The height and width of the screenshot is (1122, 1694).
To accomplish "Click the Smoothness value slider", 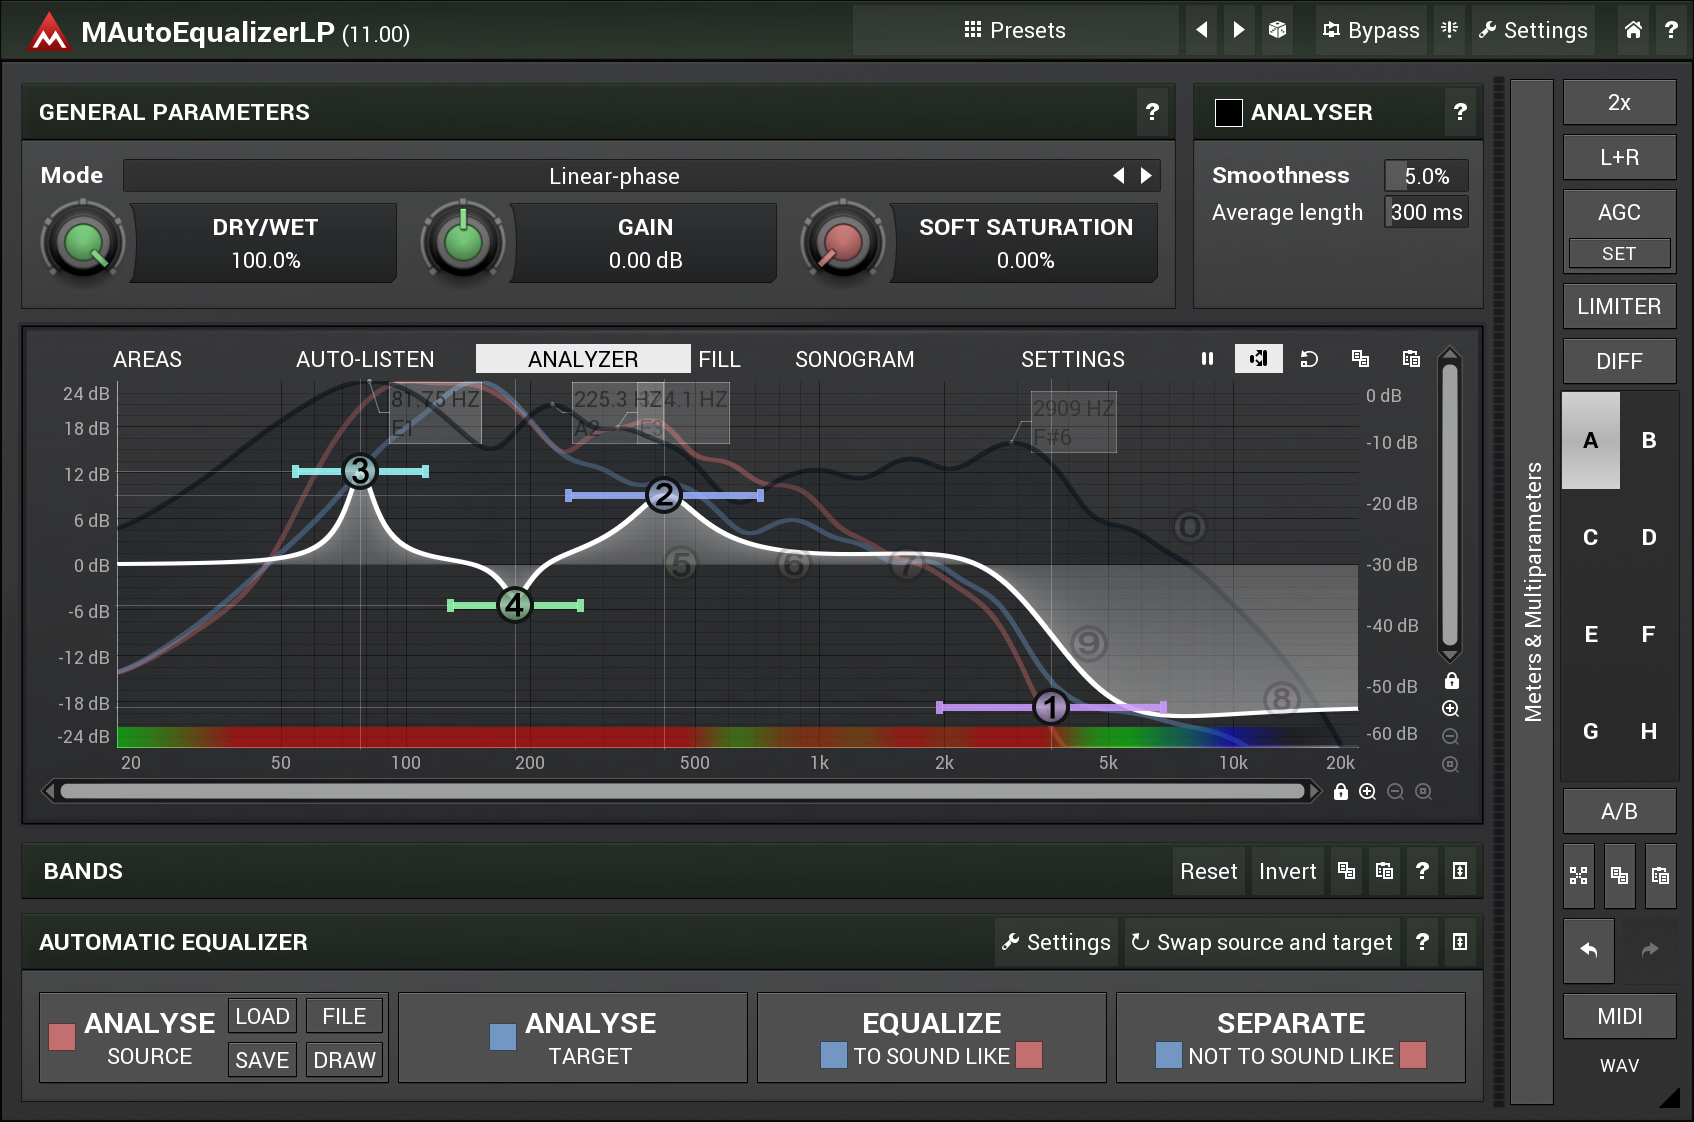I will click(1426, 176).
